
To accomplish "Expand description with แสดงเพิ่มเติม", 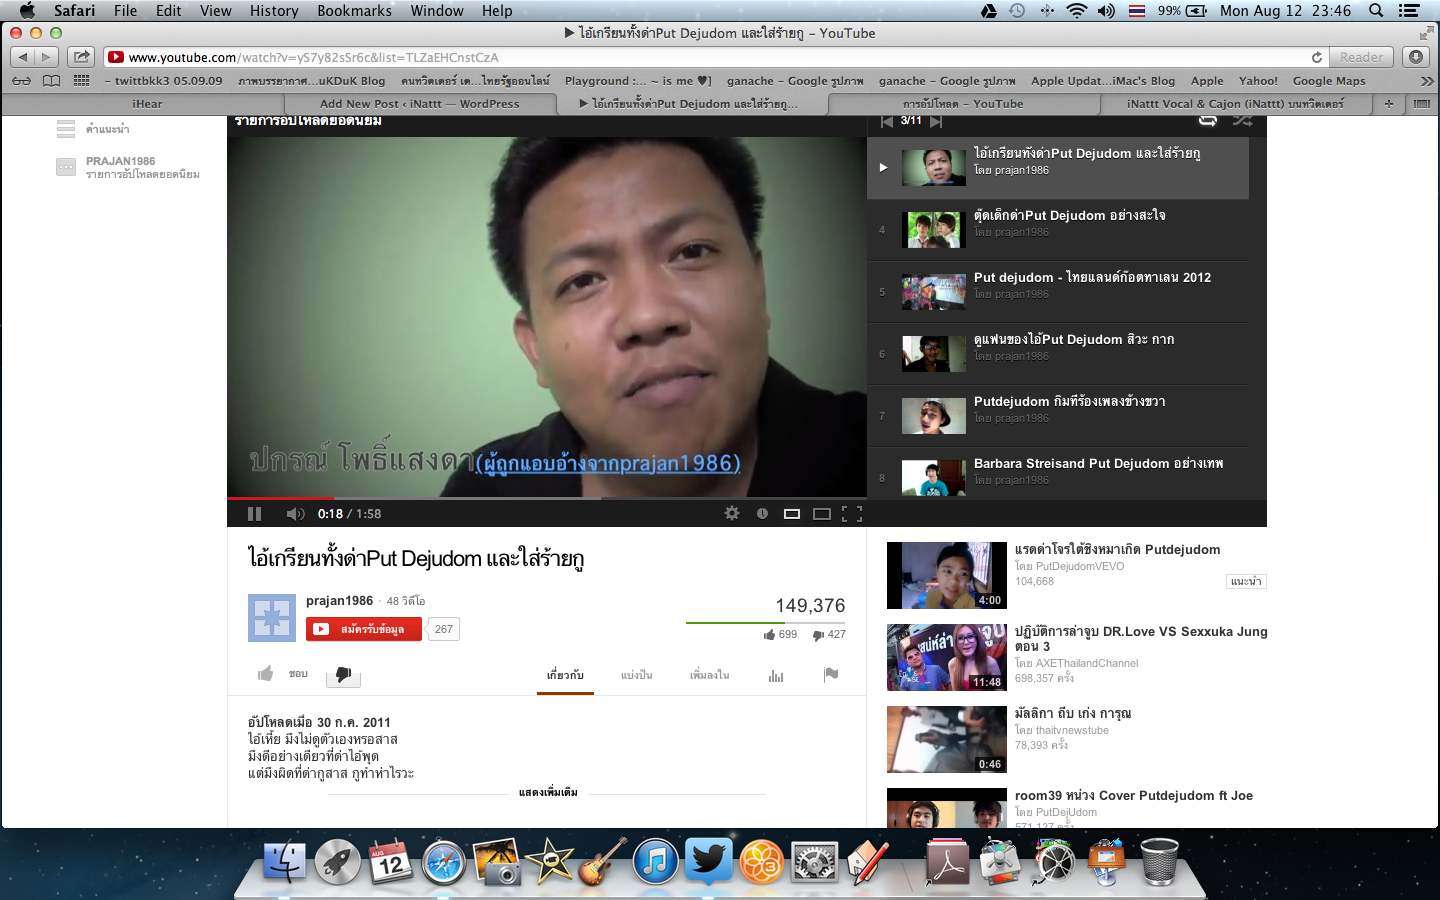I will (x=548, y=792).
